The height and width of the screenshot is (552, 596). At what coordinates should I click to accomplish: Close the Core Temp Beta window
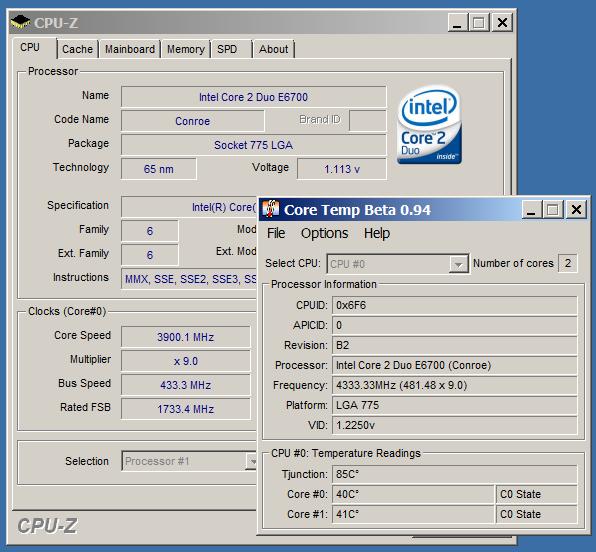point(576,209)
